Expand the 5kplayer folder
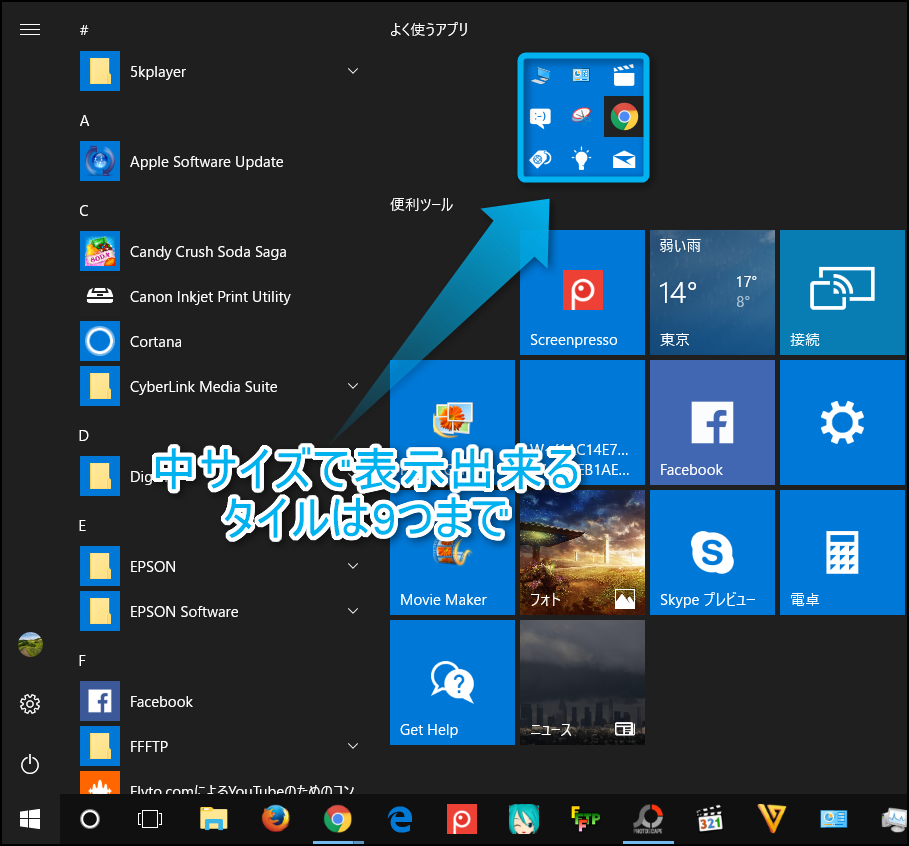 coord(352,71)
